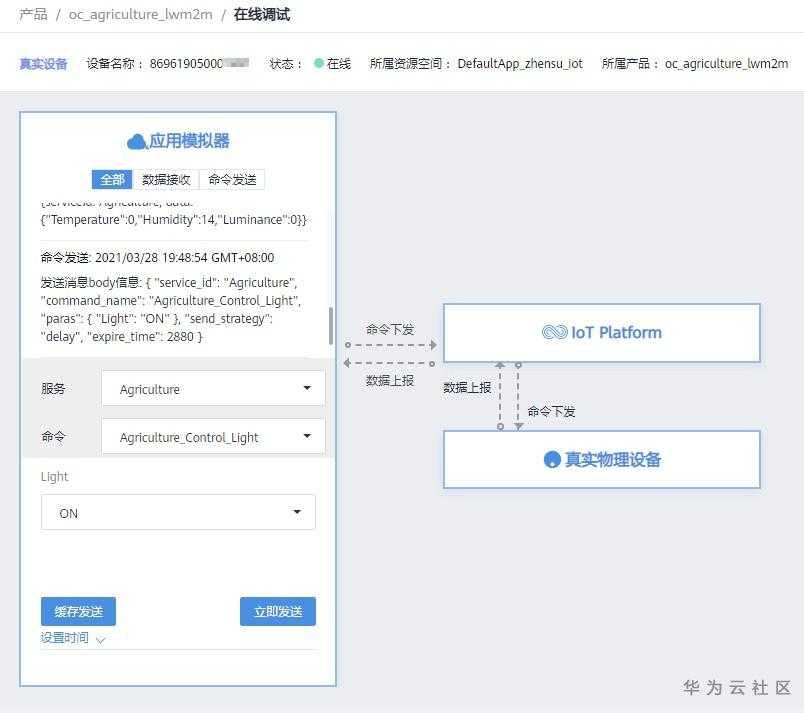Click the message log scrollbar
Viewport: 804px width, 713px height.
click(331, 326)
